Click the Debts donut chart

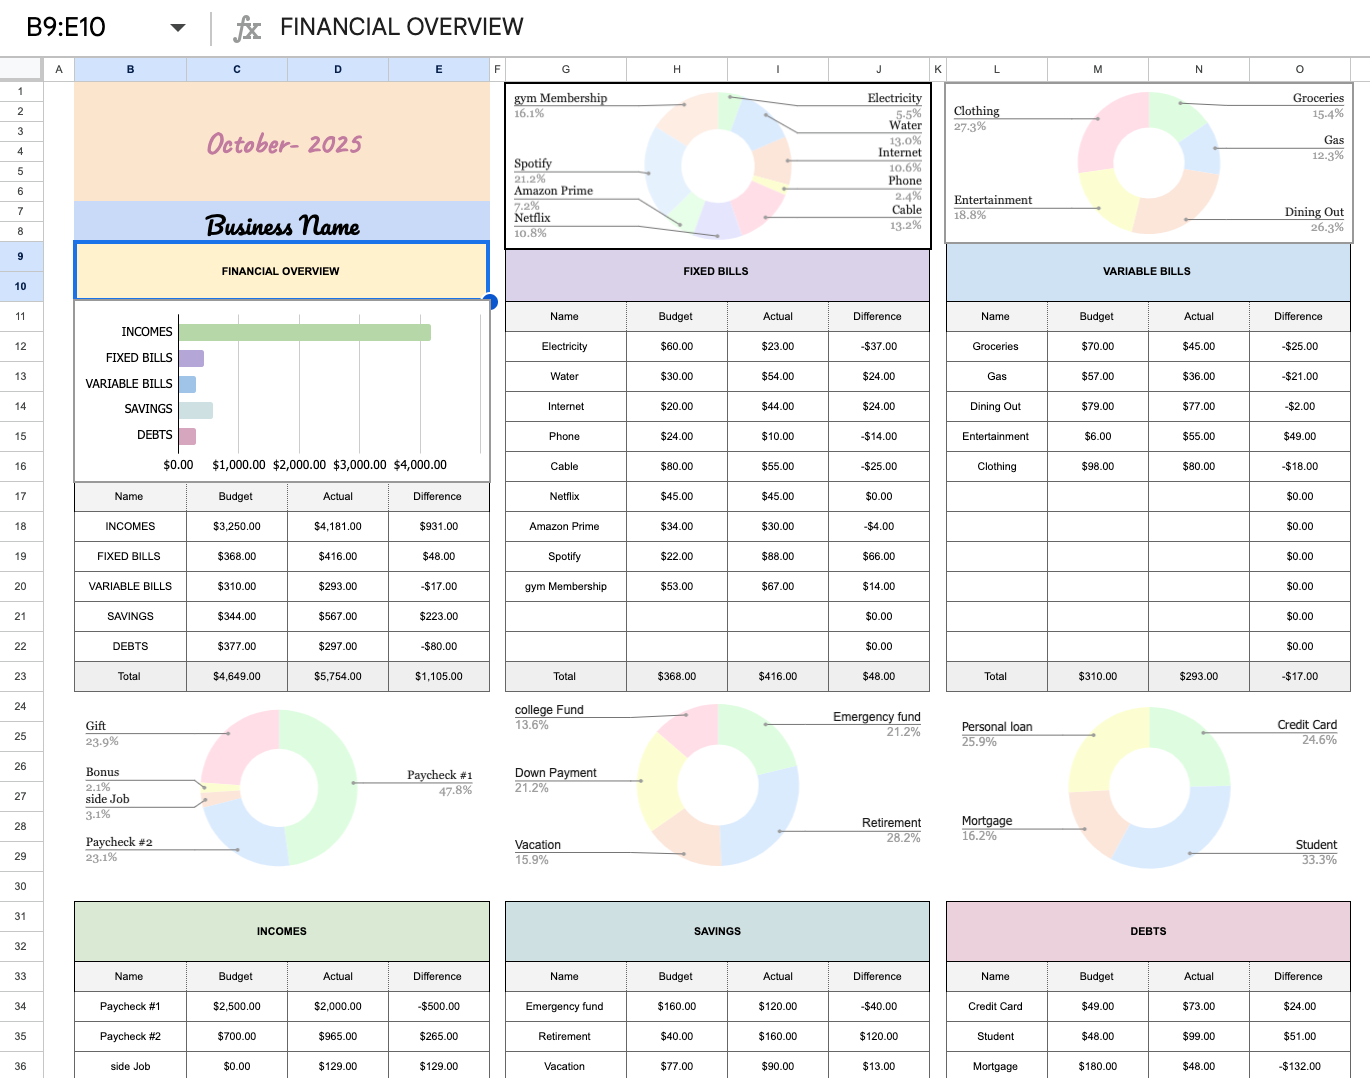pyautogui.click(x=1148, y=788)
